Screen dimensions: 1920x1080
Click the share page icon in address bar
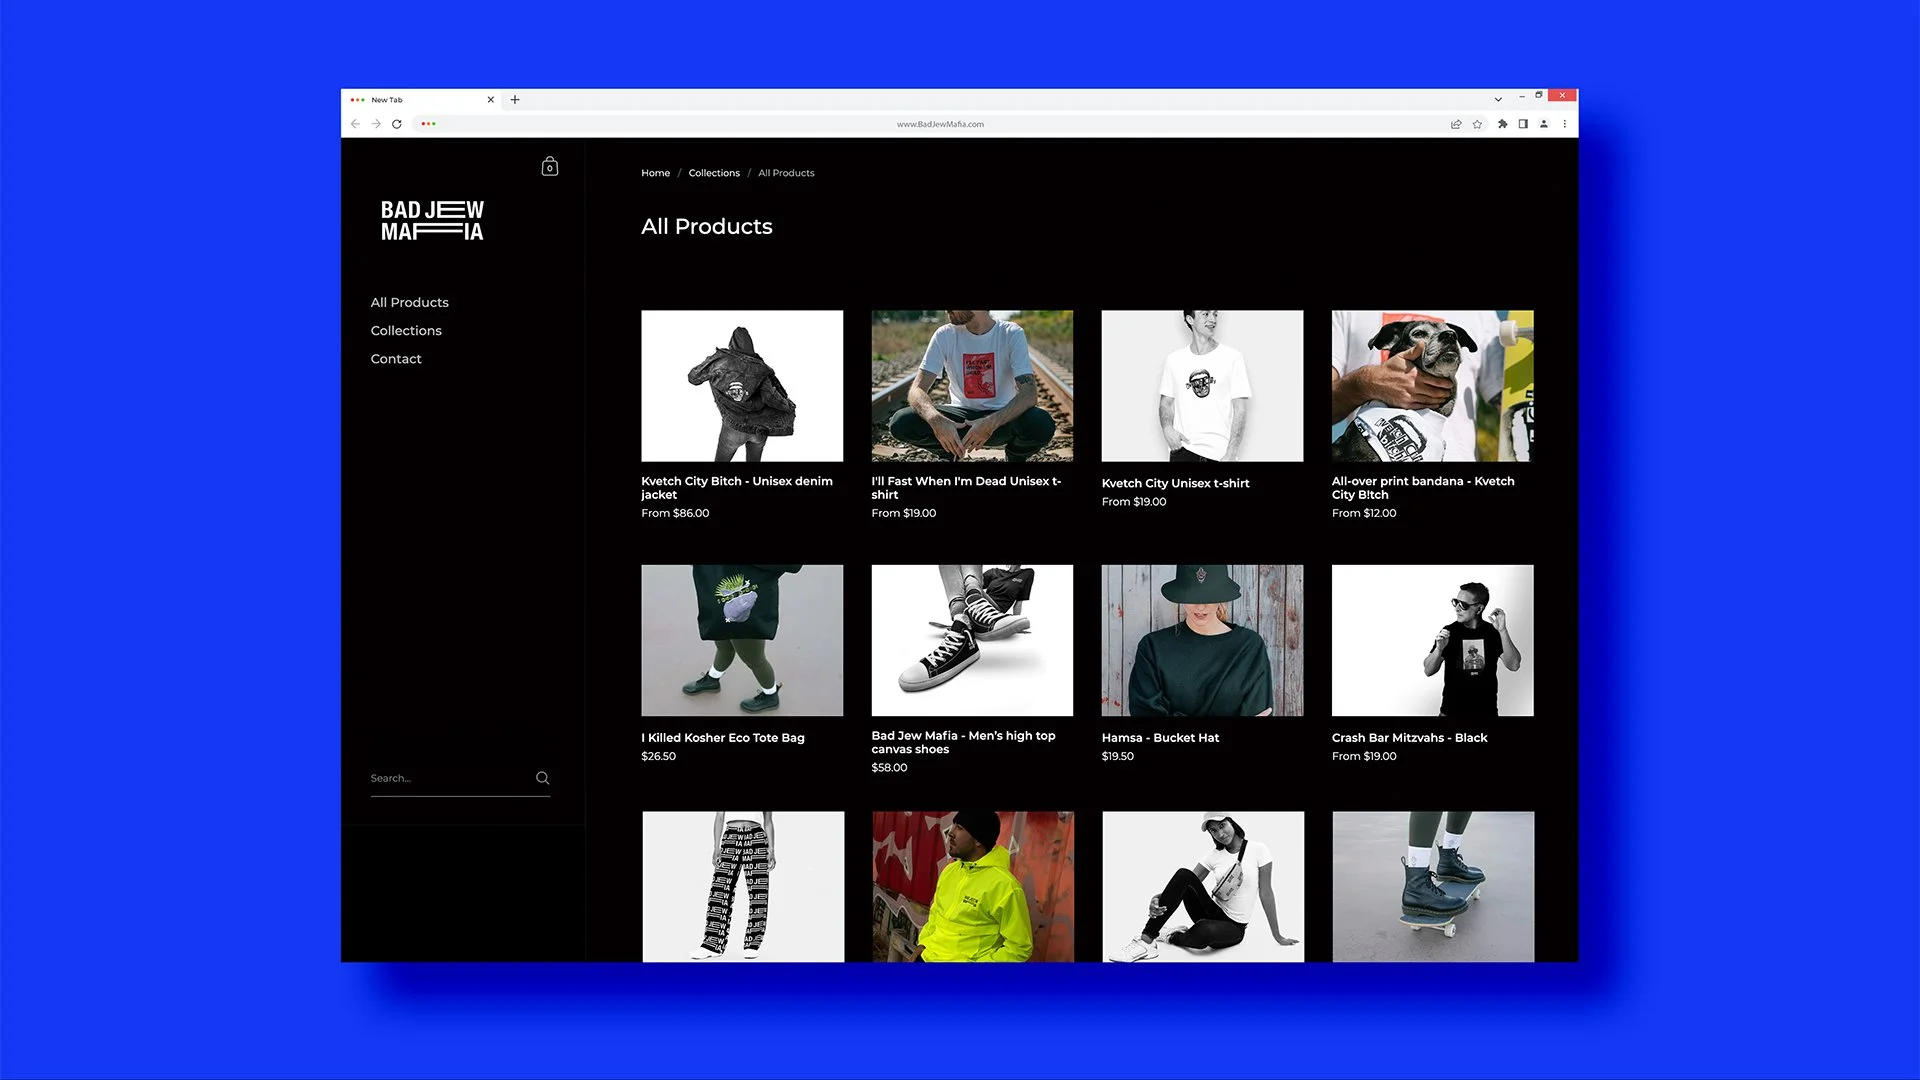(x=1456, y=124)
